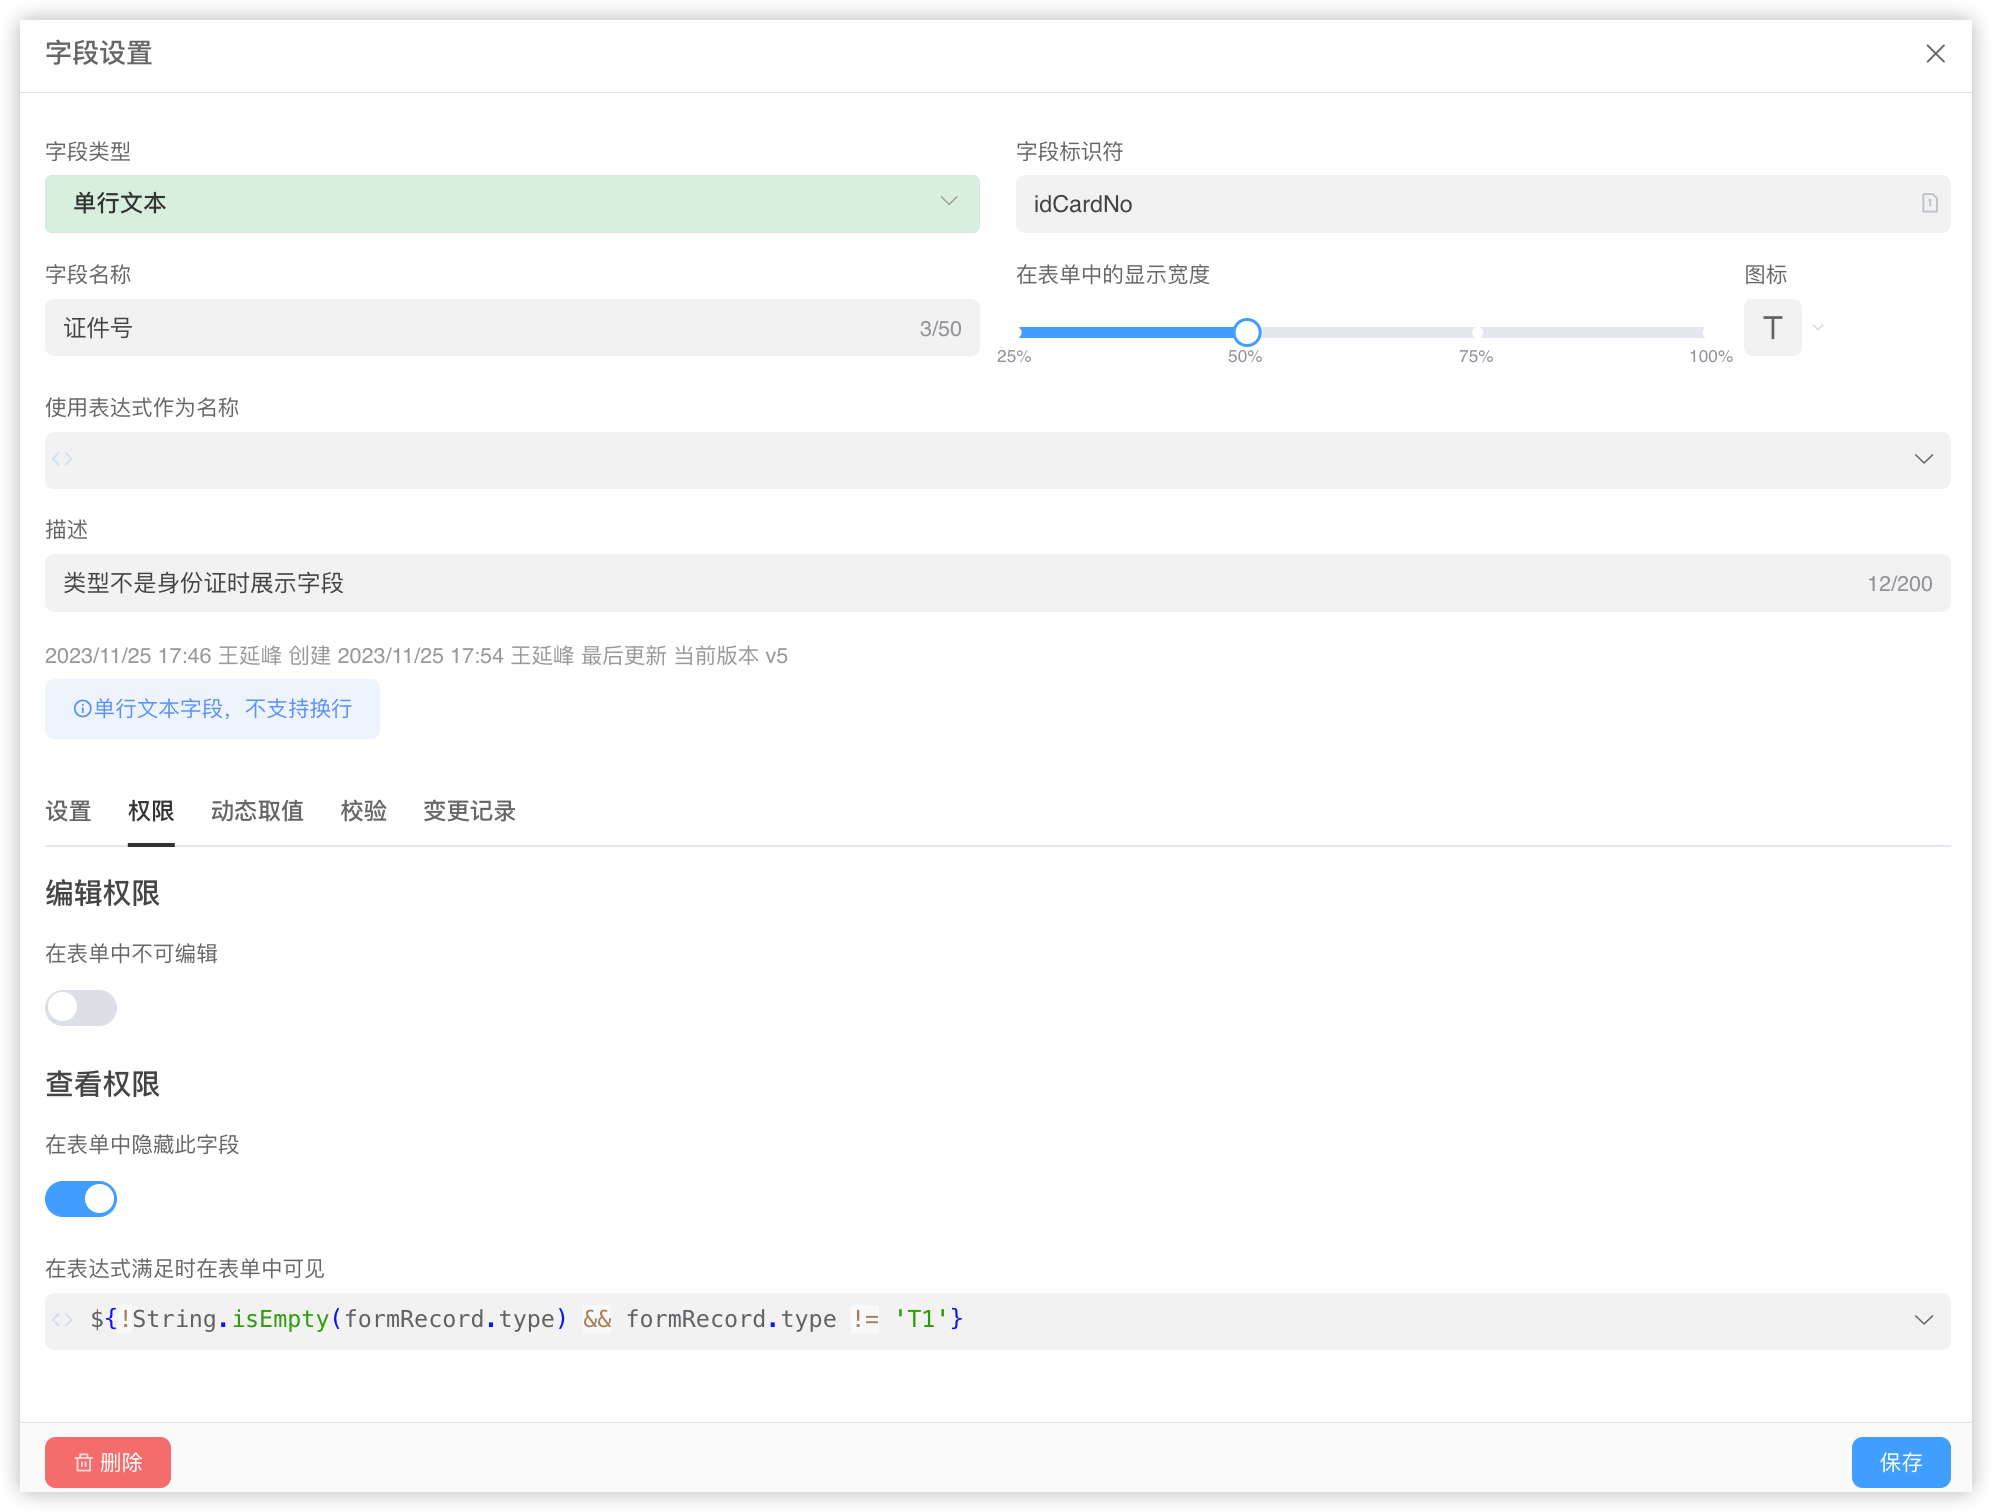Image resolution: width=1992 pixels, height=1512 pixels.
Task: Toggle 在表单中不可编辑 switch on
Action: pyautogui.click(x=81, y=1007)
